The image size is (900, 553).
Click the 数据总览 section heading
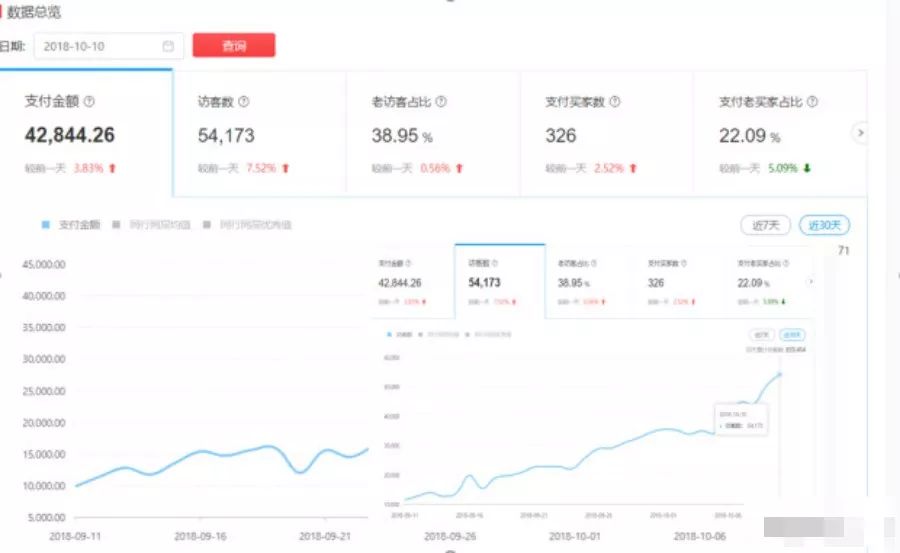point(33,12)
